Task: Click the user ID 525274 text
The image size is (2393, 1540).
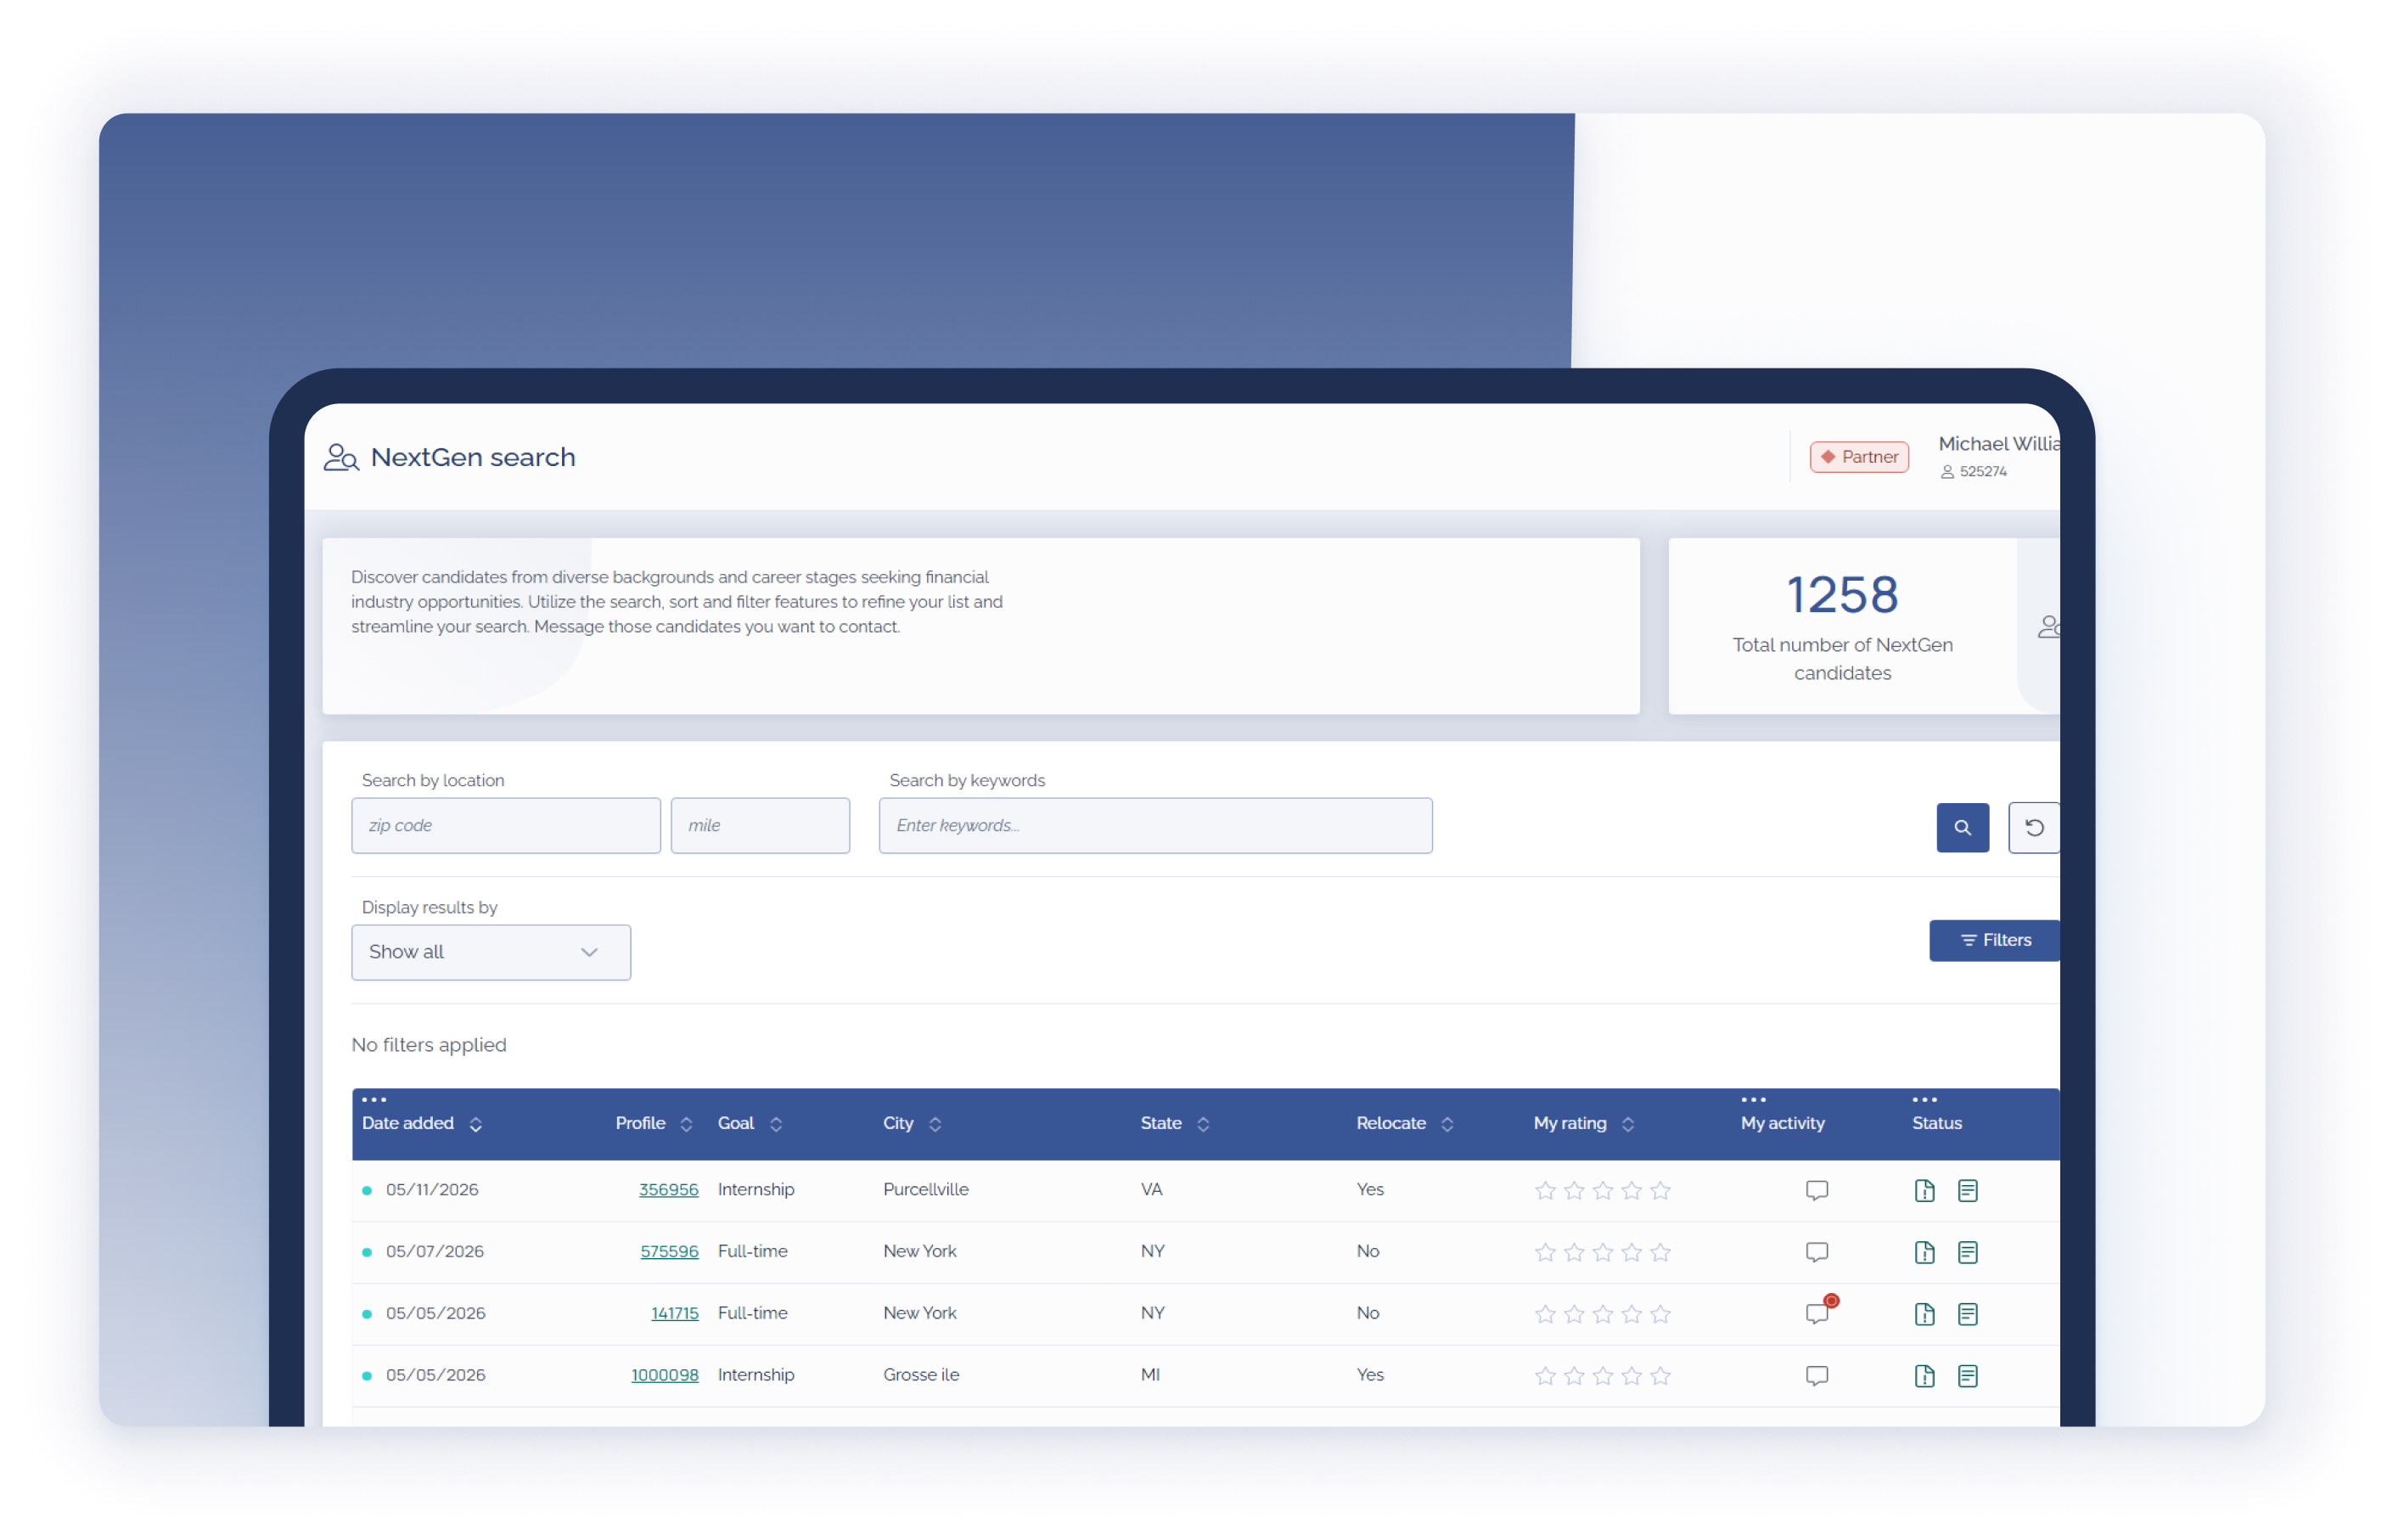Action: [1983, 472]
